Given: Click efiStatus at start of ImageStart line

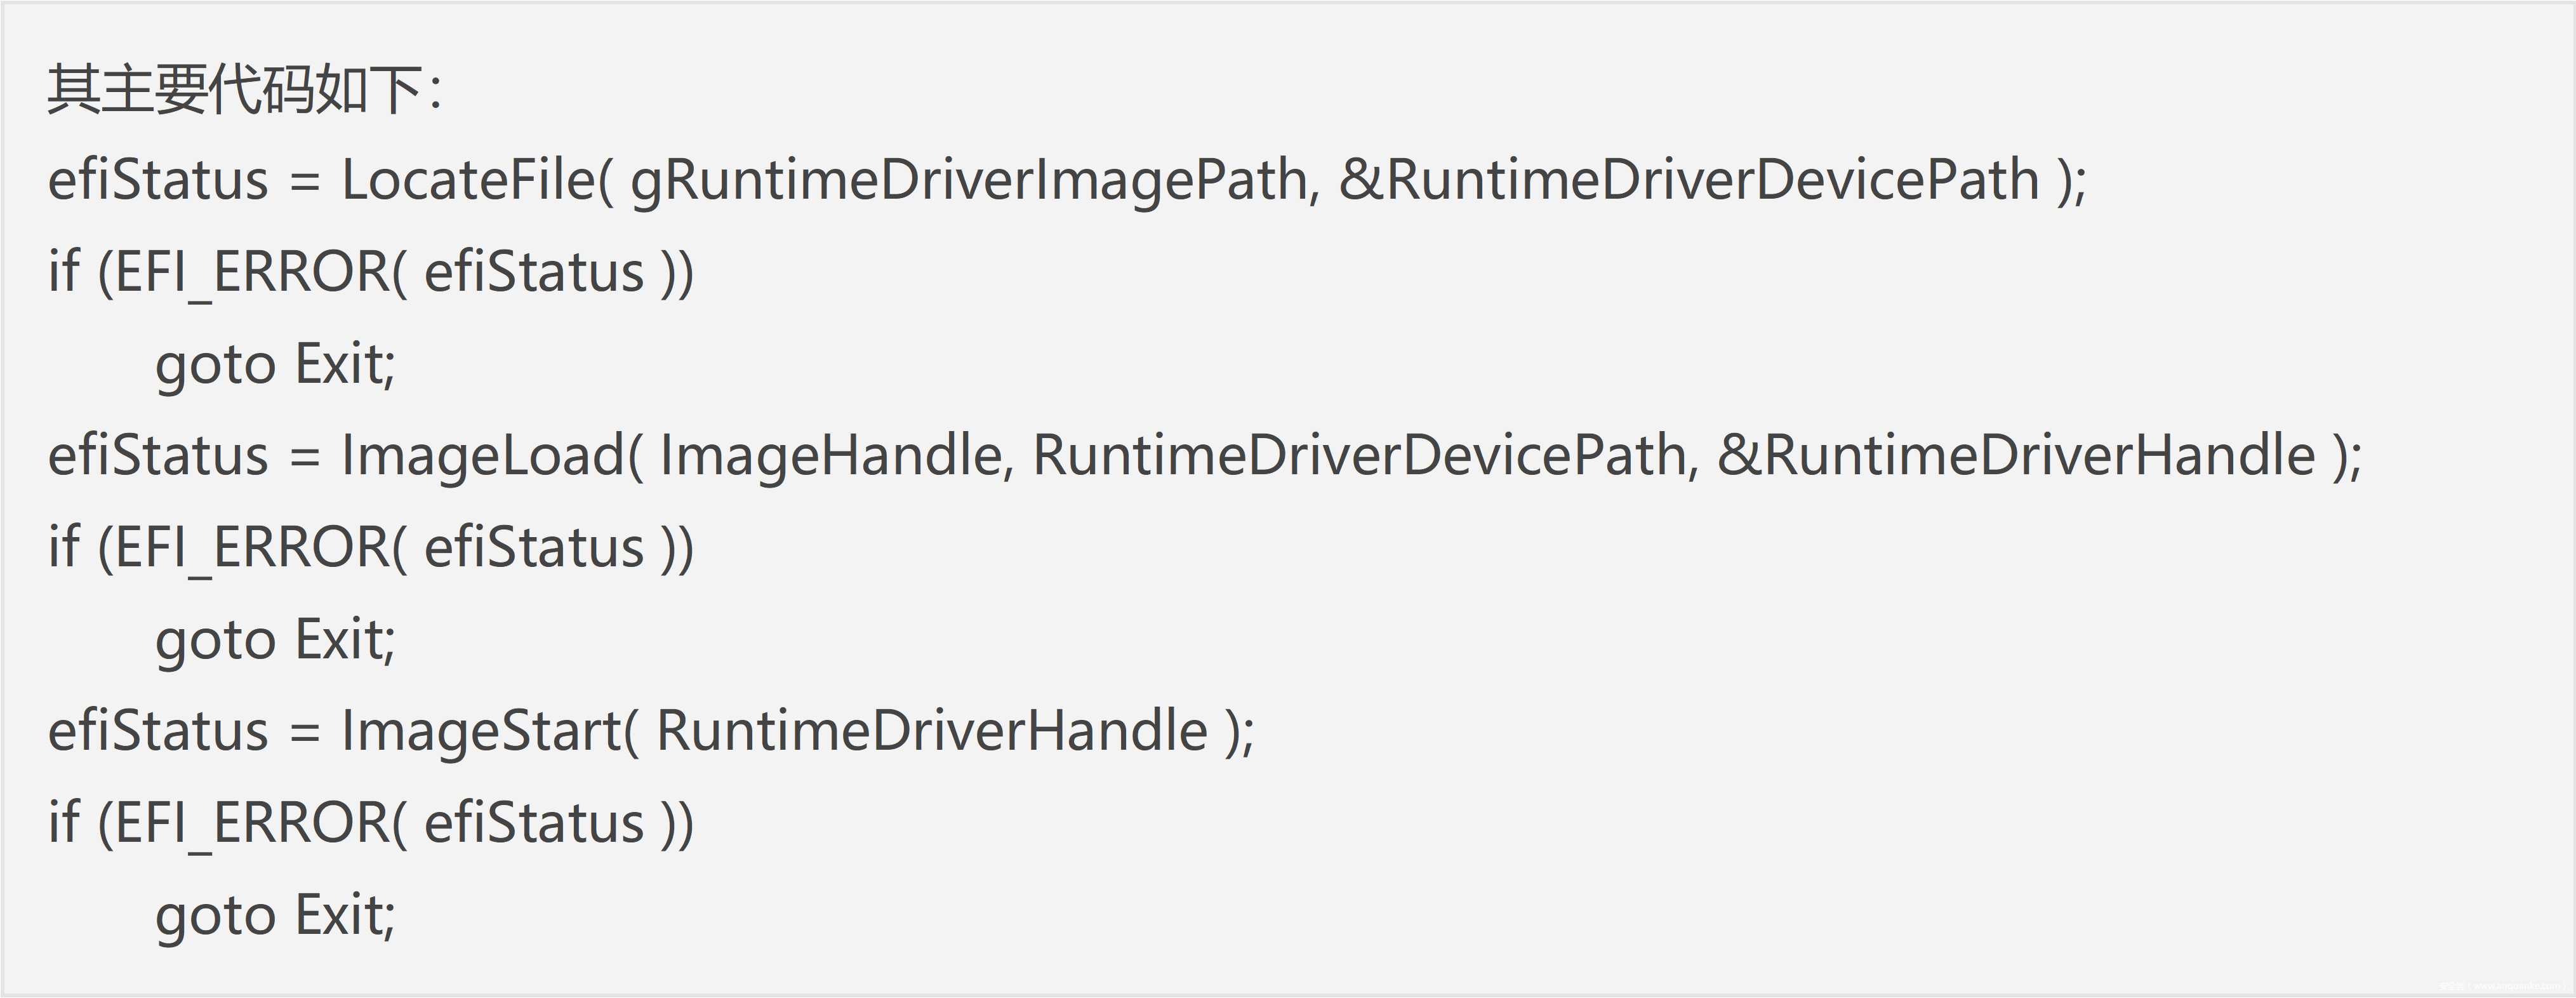Looking at the screenshot, I should (x=158, y=731).
